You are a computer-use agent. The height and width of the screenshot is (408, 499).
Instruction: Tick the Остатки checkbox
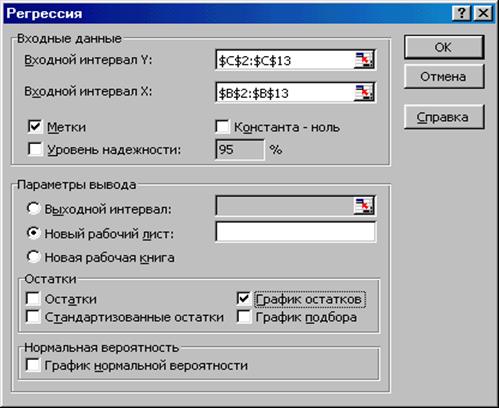(33, 299)
